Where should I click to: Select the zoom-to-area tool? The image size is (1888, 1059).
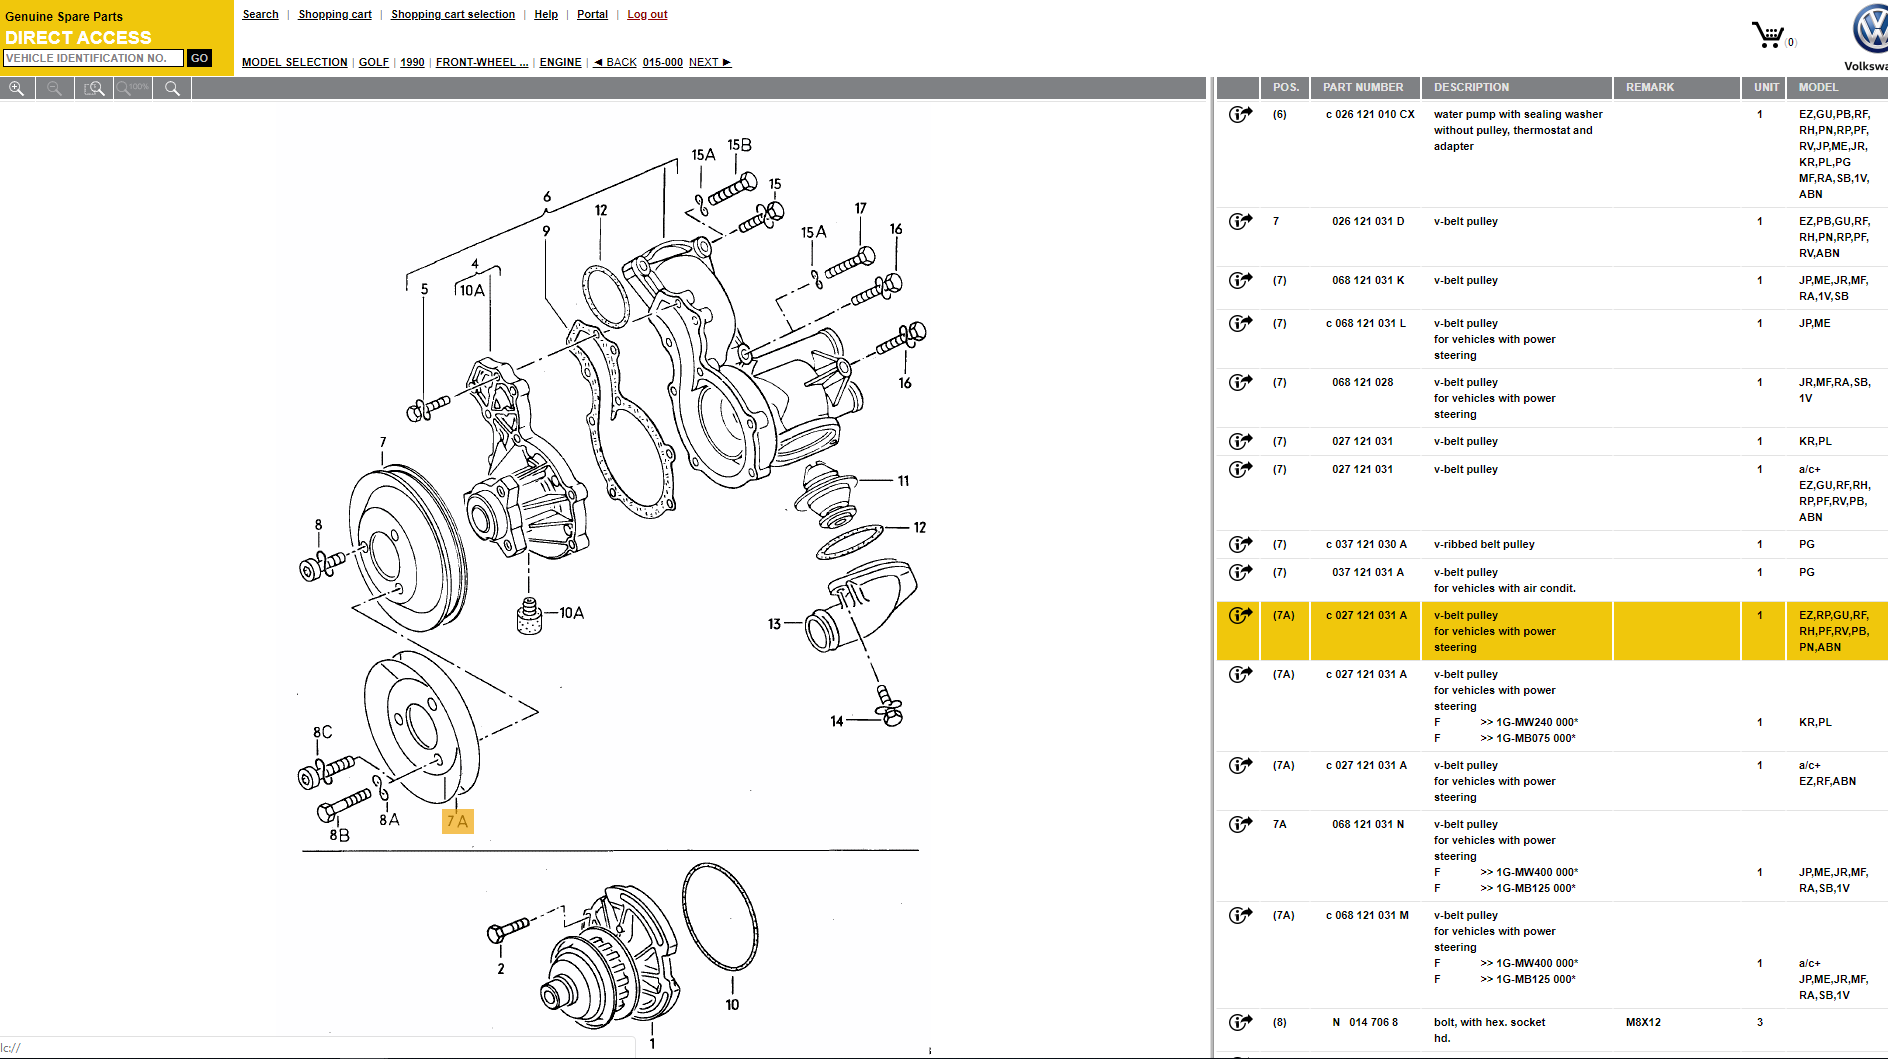pos(94,88)
